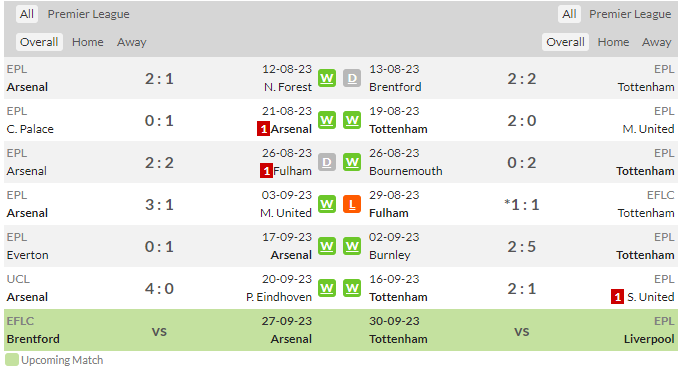Select the right Home filter
This screenshot has width=682, height=392.
tap(613, 42)
